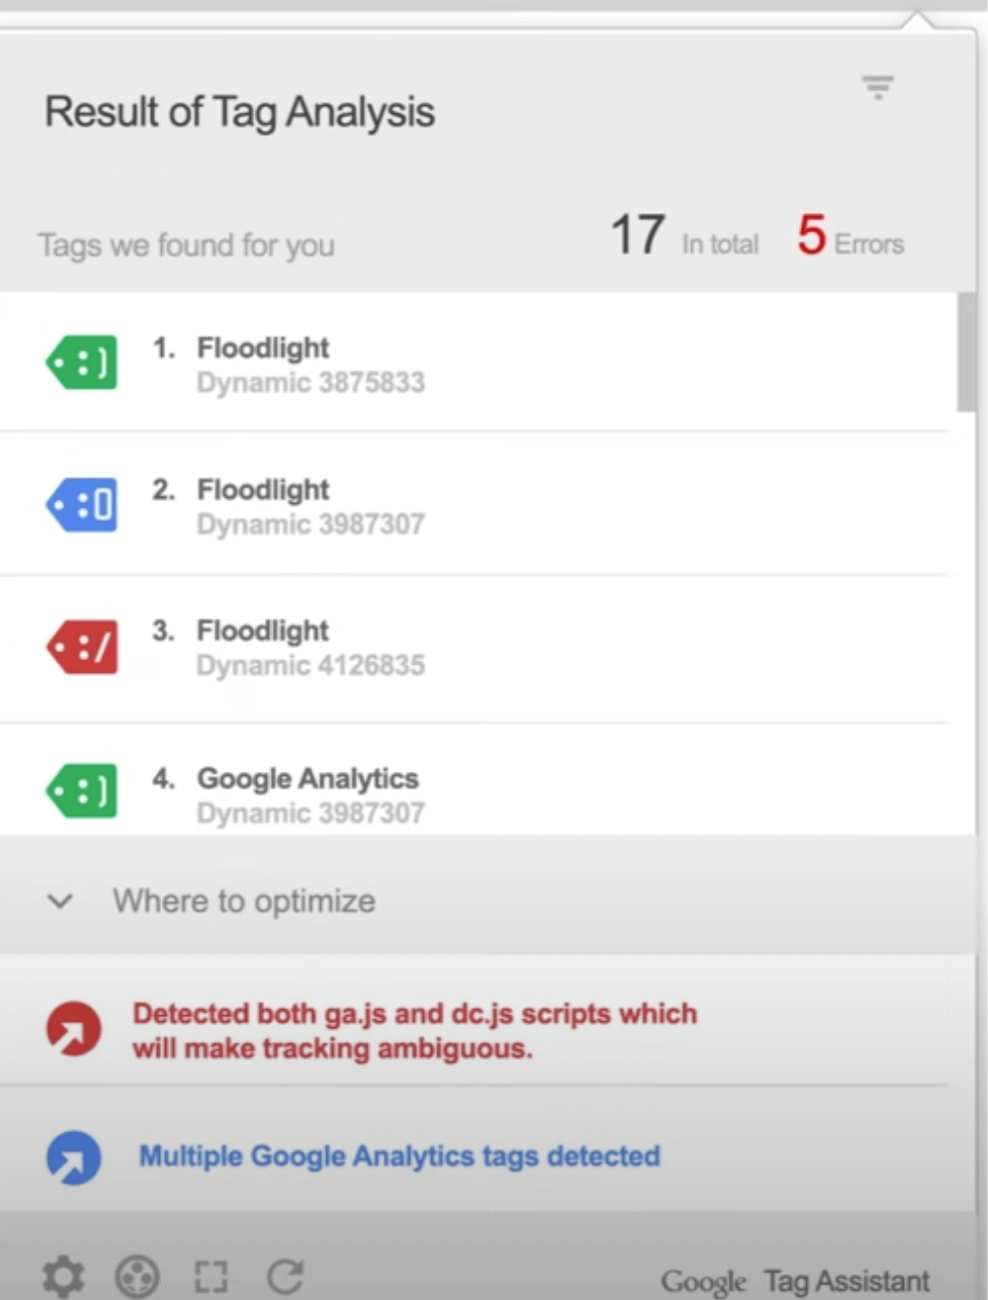The width and height of the screenshot is (988, 1300).
Task: Click the green tag icon for Floodlight 3875833
Action: [82, 362]
